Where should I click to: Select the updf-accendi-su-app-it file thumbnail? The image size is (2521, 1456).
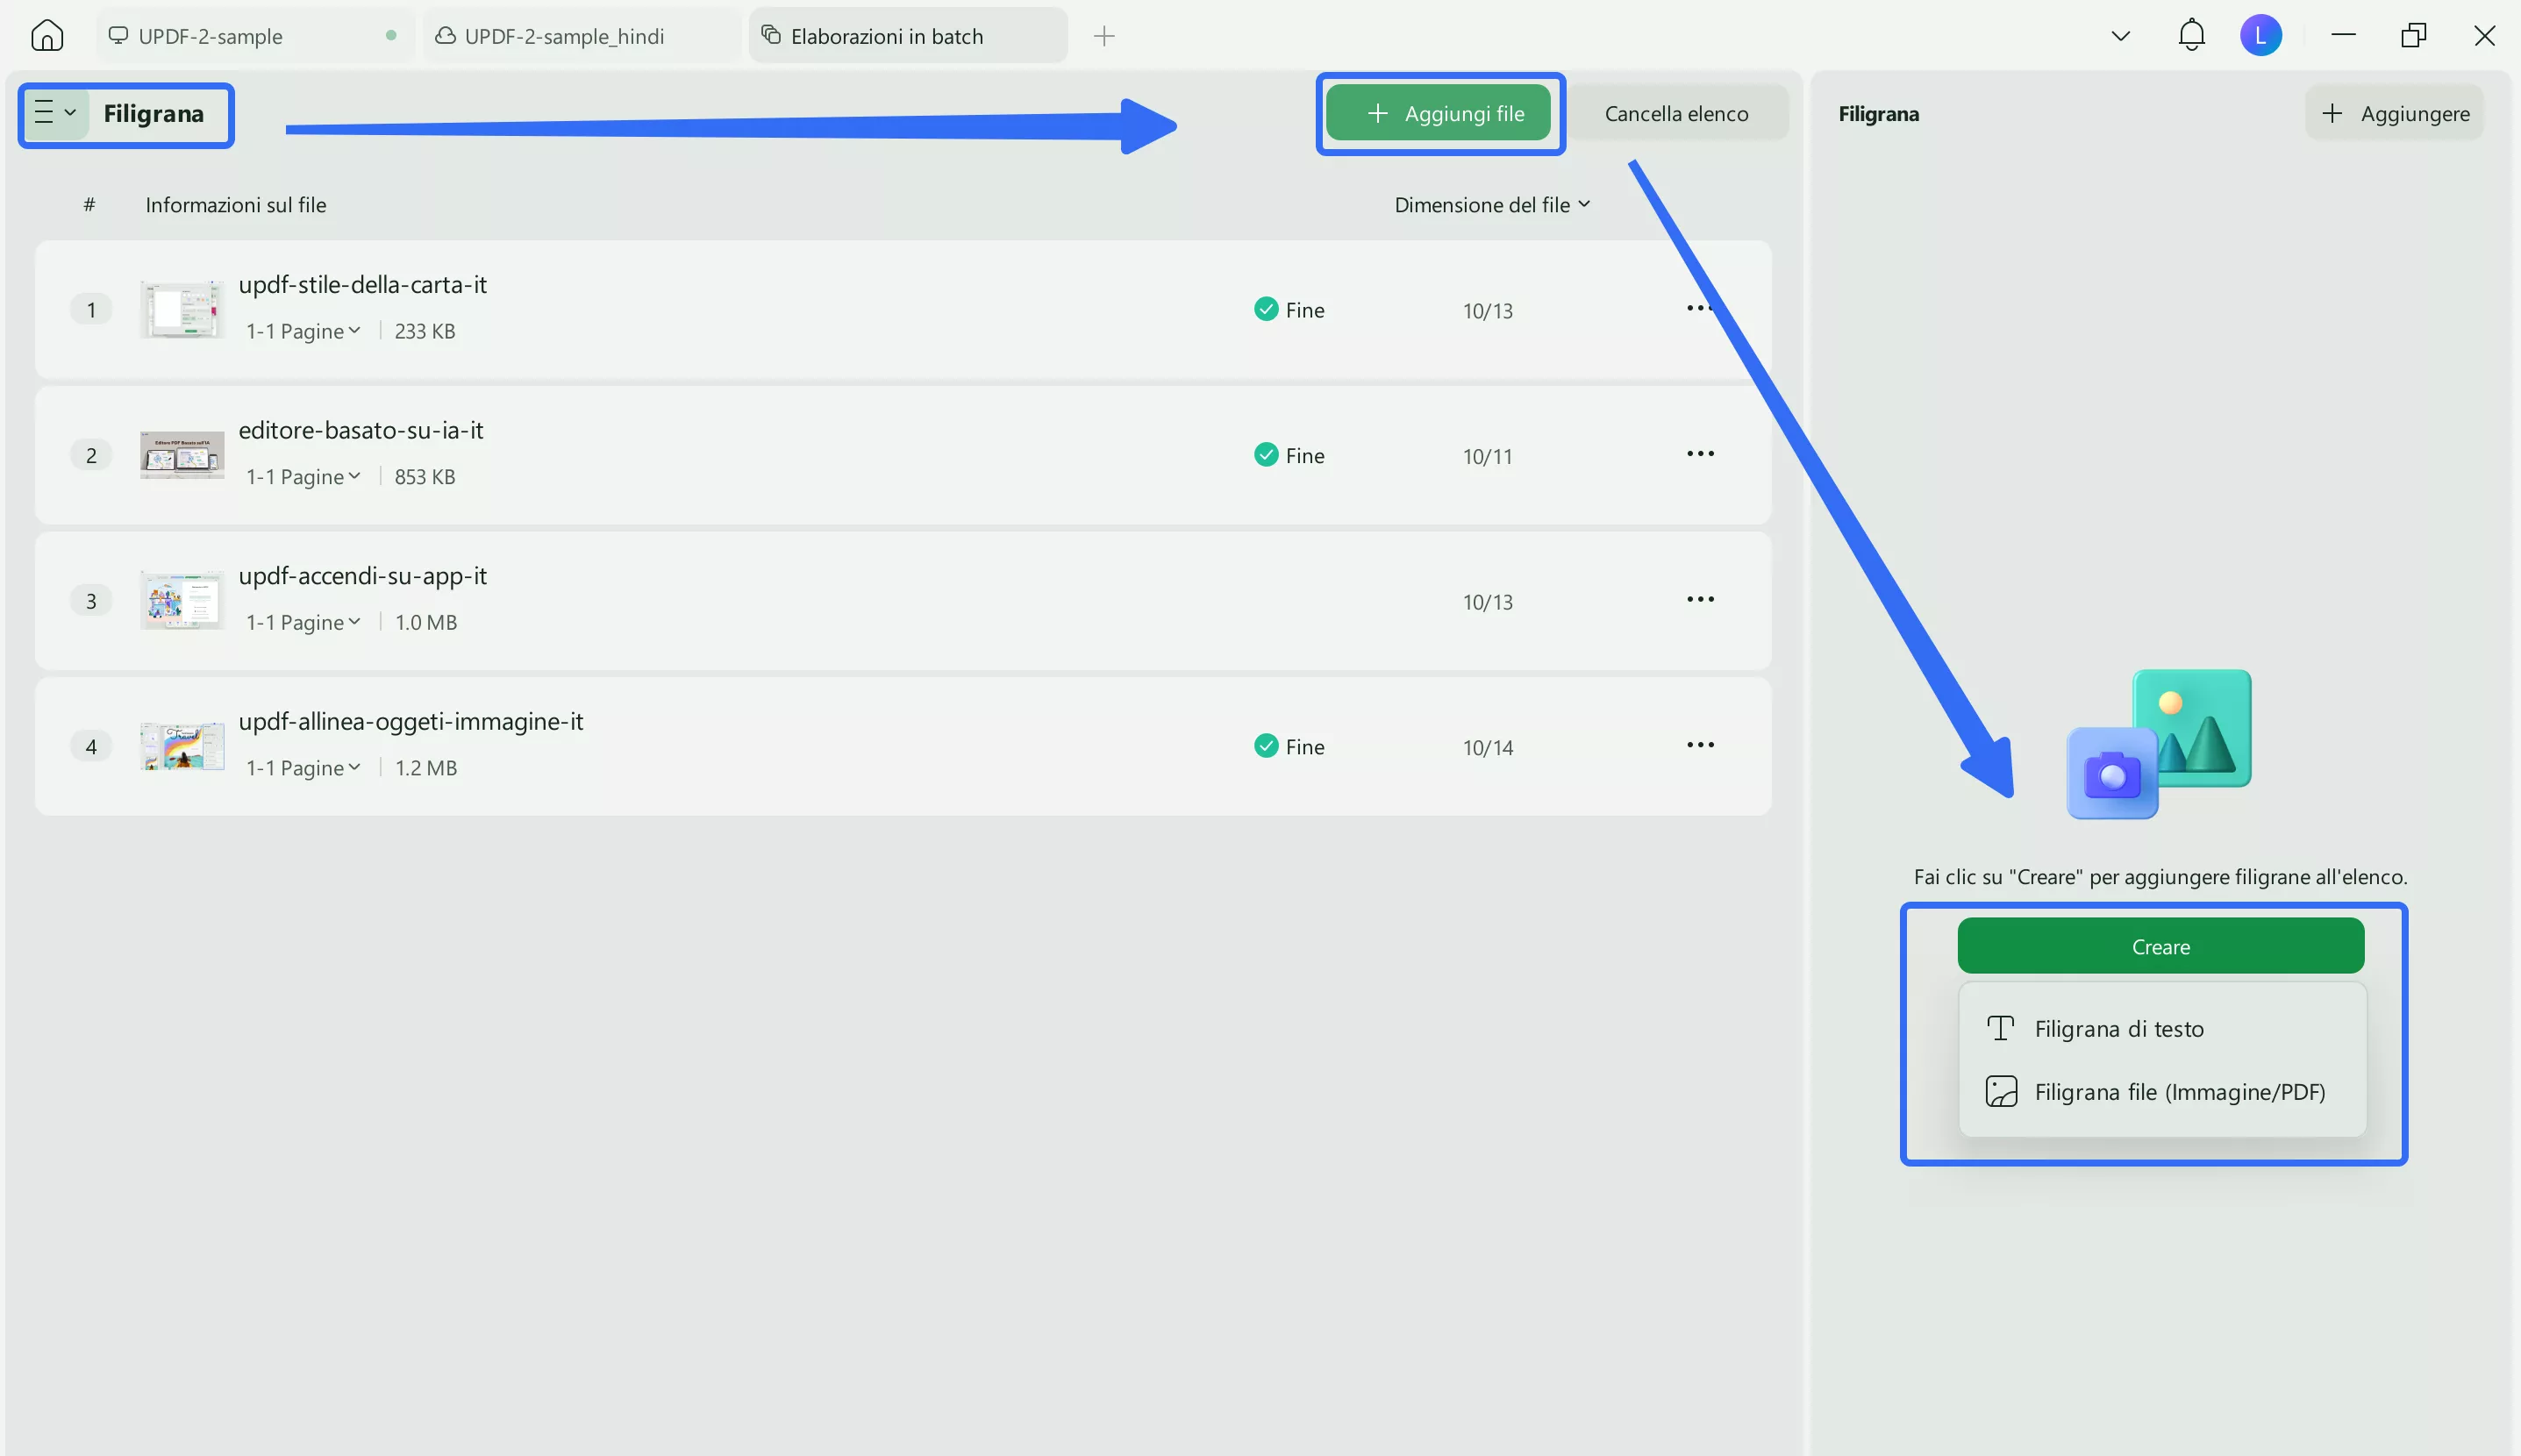182,600
